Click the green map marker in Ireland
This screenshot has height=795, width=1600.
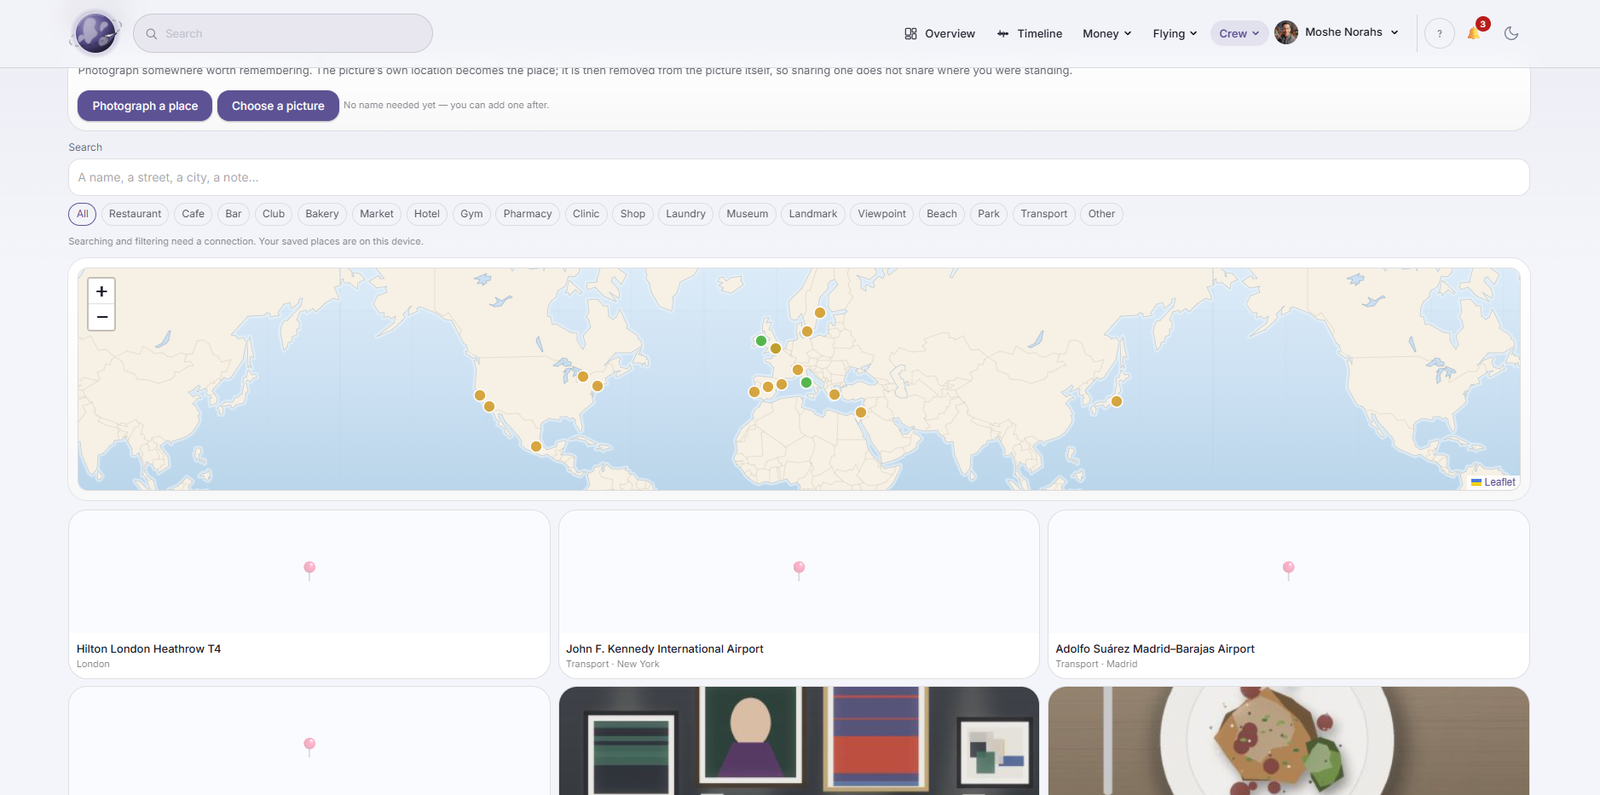[x=761, y=341]
